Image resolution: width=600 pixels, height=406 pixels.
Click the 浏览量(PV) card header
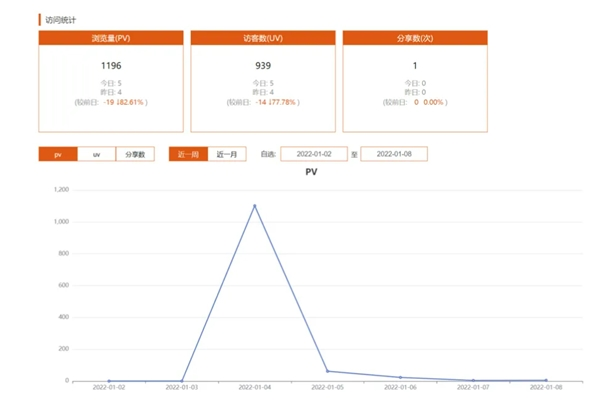point(111,38)
